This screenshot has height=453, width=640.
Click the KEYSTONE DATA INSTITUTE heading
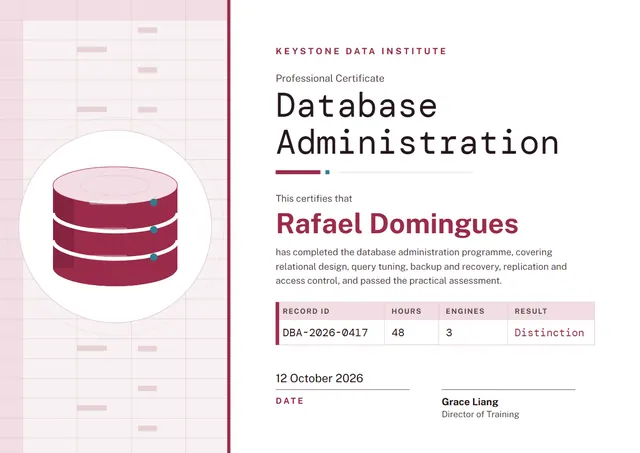[361, 51]
